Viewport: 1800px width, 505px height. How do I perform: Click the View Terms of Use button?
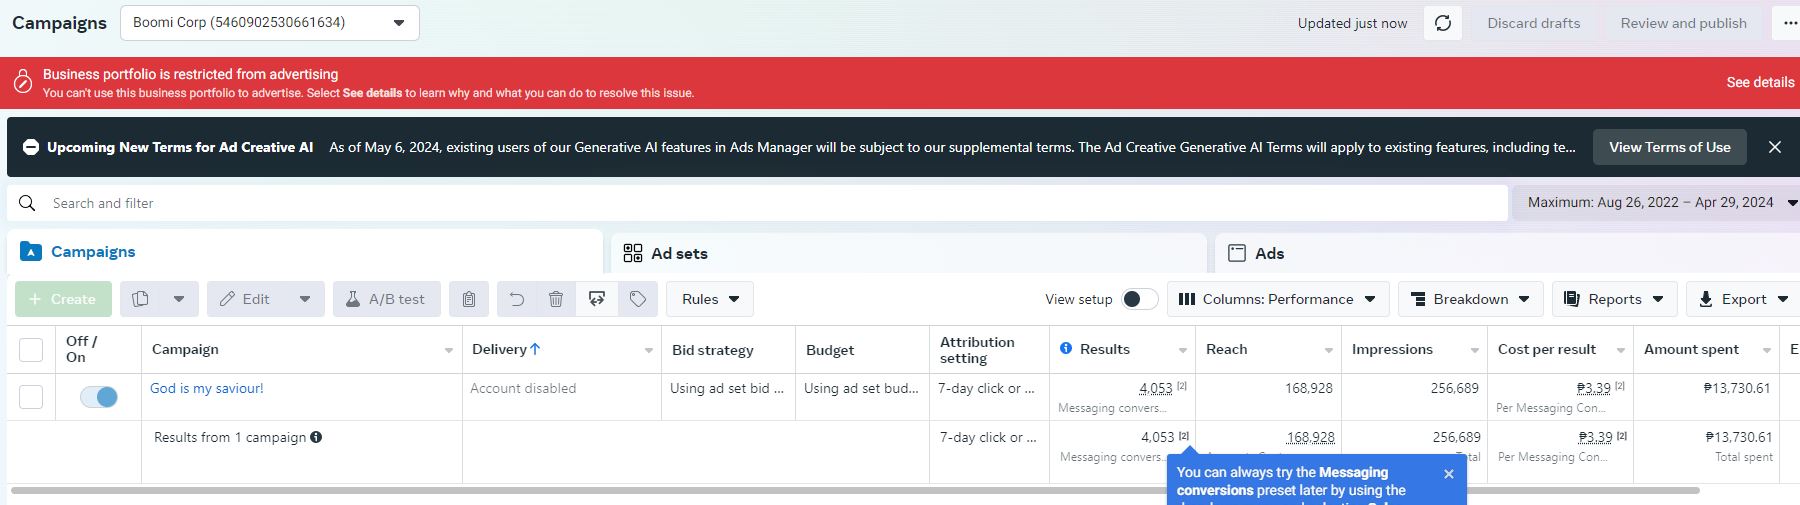pyautogui.click(x=1669, y=147)
